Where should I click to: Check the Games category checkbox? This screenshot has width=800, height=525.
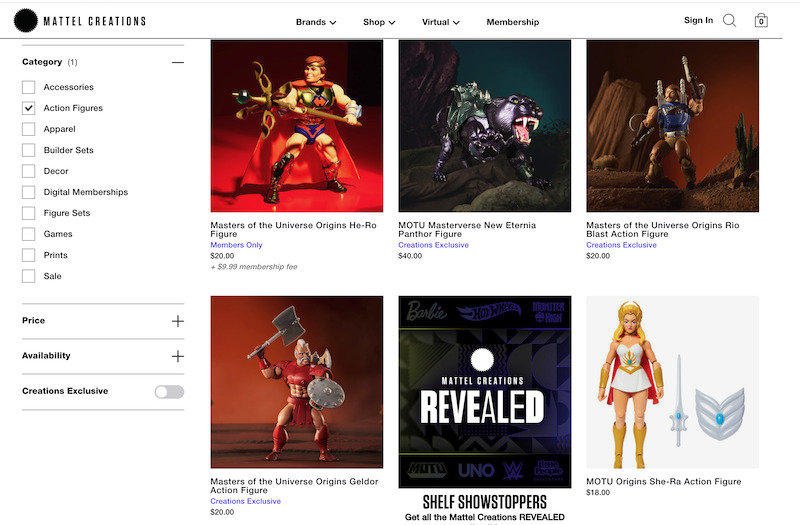(29, 234)
